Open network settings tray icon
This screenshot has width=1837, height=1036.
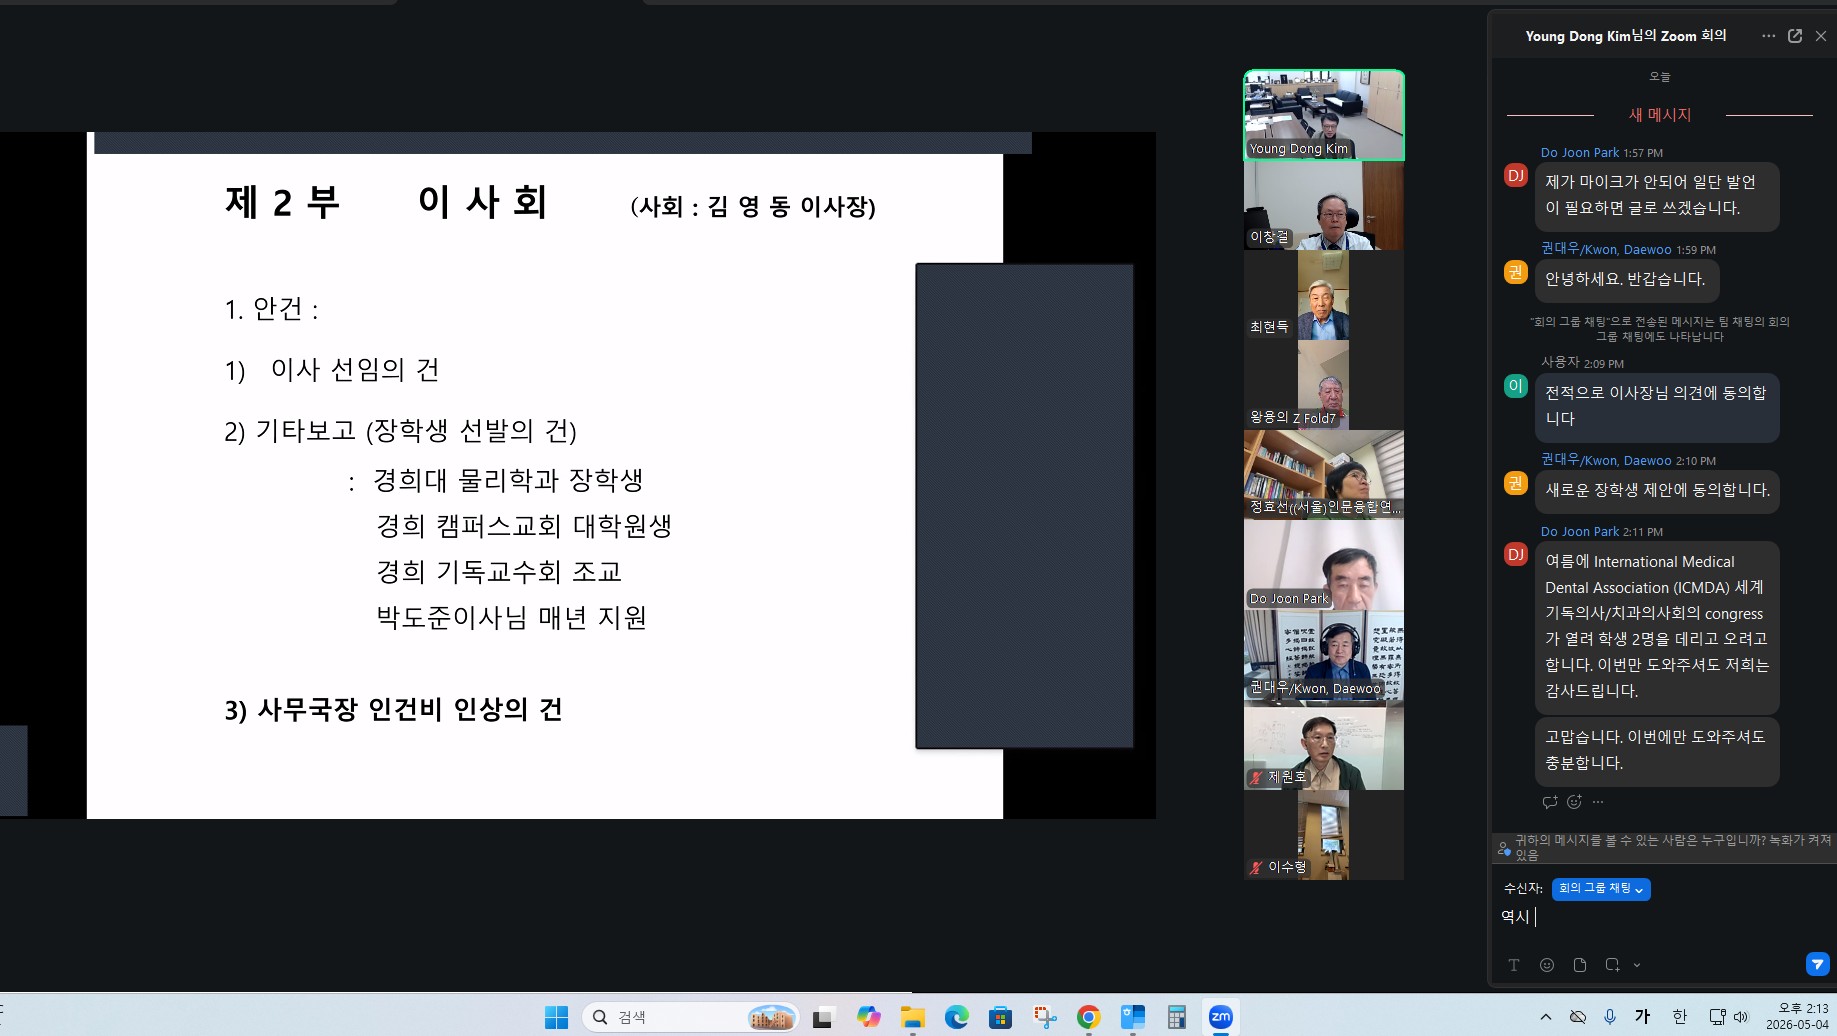tap(1717, 1017)
